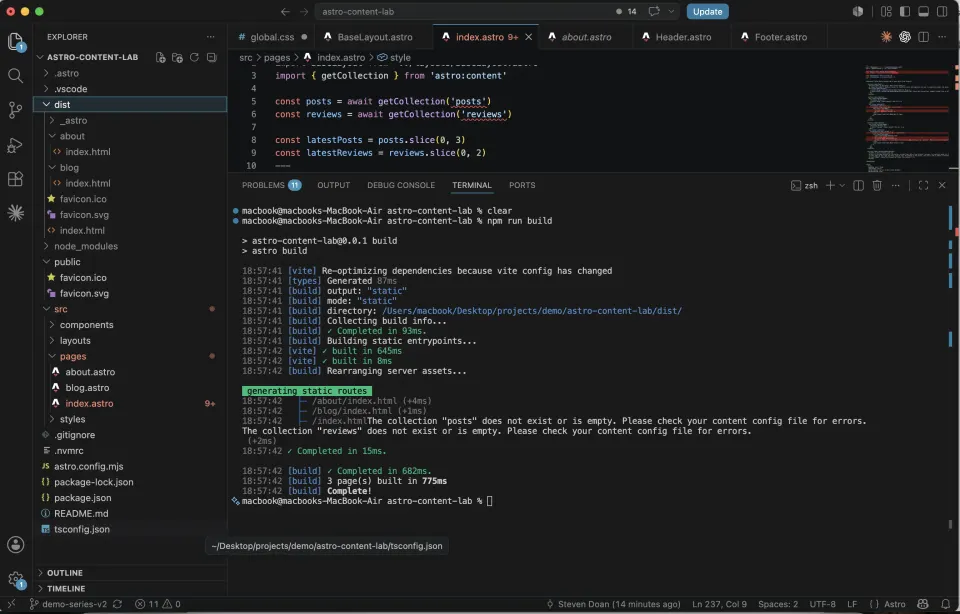Click UTF-8 encoding in status bar
Viewport: 960px width, 614px height.
pos(822,604)
